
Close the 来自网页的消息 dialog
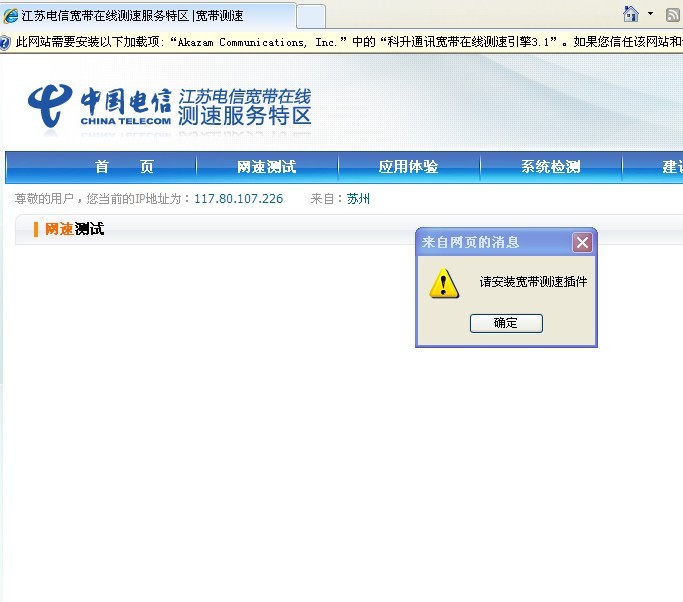[x=582, y=242]
